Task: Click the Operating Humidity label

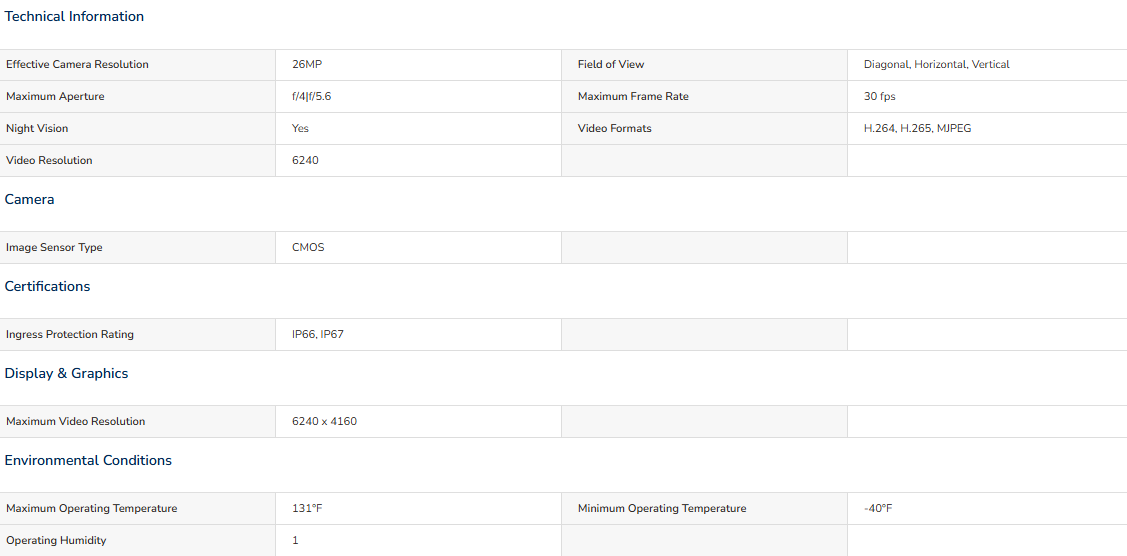Action: pyautogui.click(x=56, y=540)
